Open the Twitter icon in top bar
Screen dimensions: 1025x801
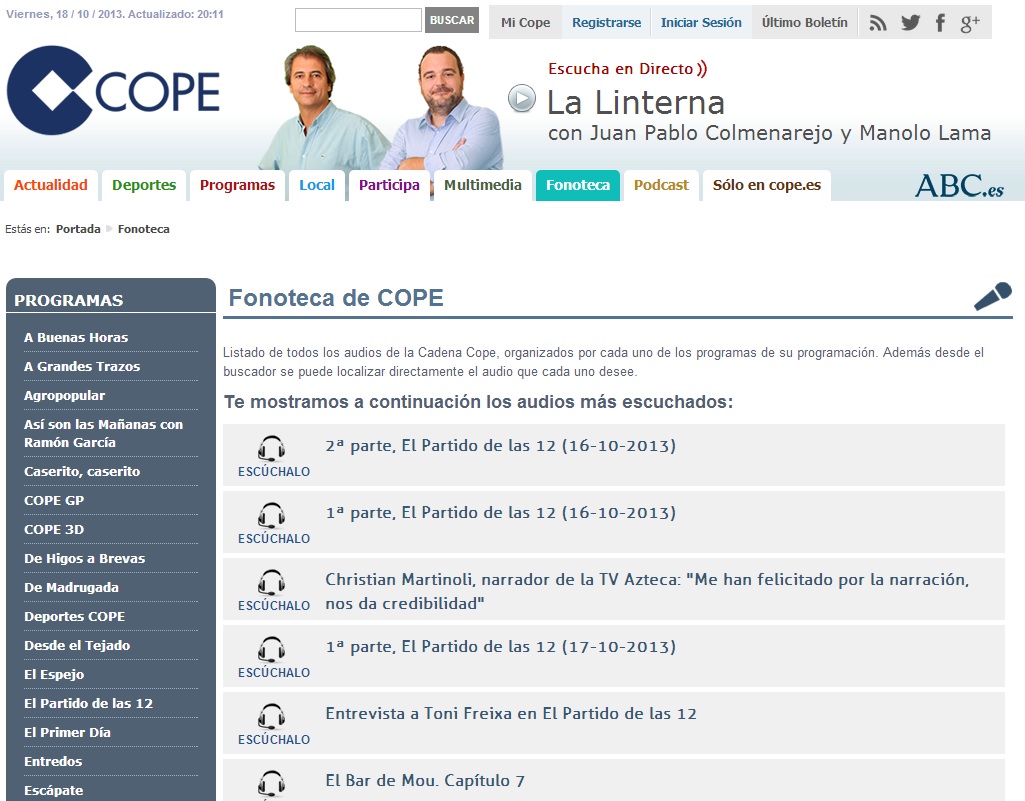910,23
